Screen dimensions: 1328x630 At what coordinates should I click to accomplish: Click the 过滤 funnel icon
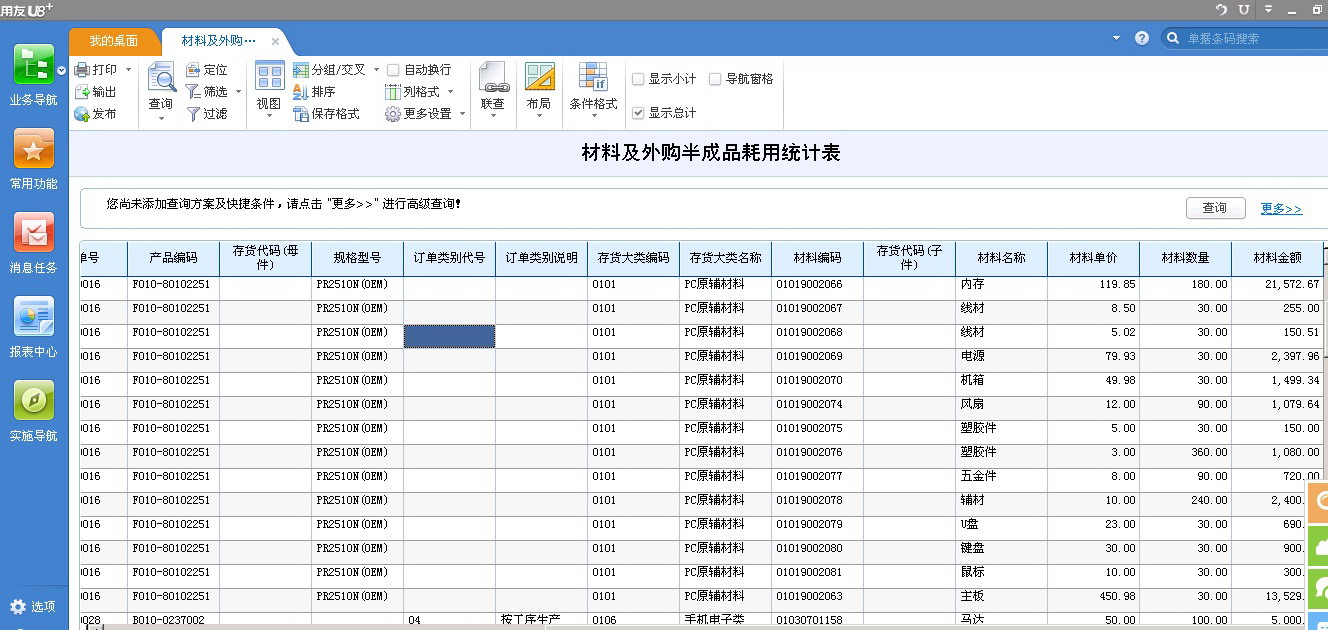click(193, 114)
